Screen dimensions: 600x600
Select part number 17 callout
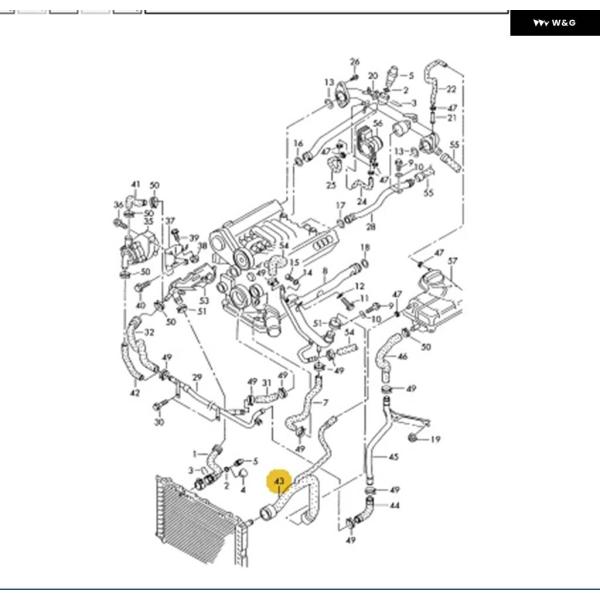click(x=341, y=206)
